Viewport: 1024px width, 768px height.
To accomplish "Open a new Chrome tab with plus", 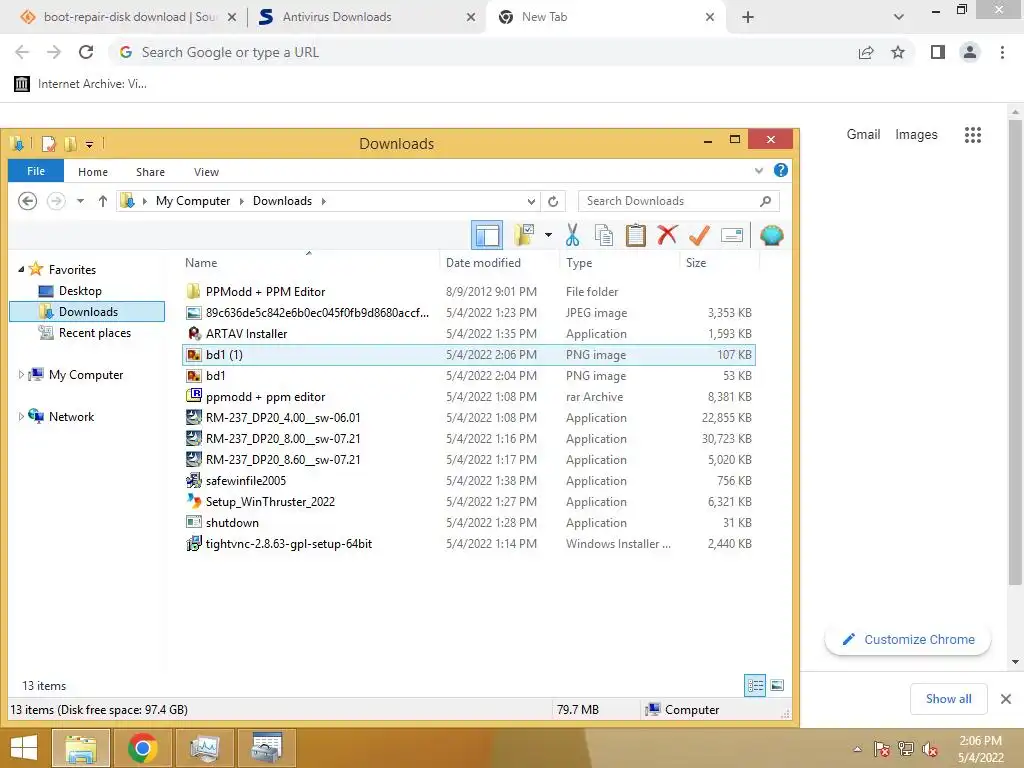I will click(x=748, y=18).
